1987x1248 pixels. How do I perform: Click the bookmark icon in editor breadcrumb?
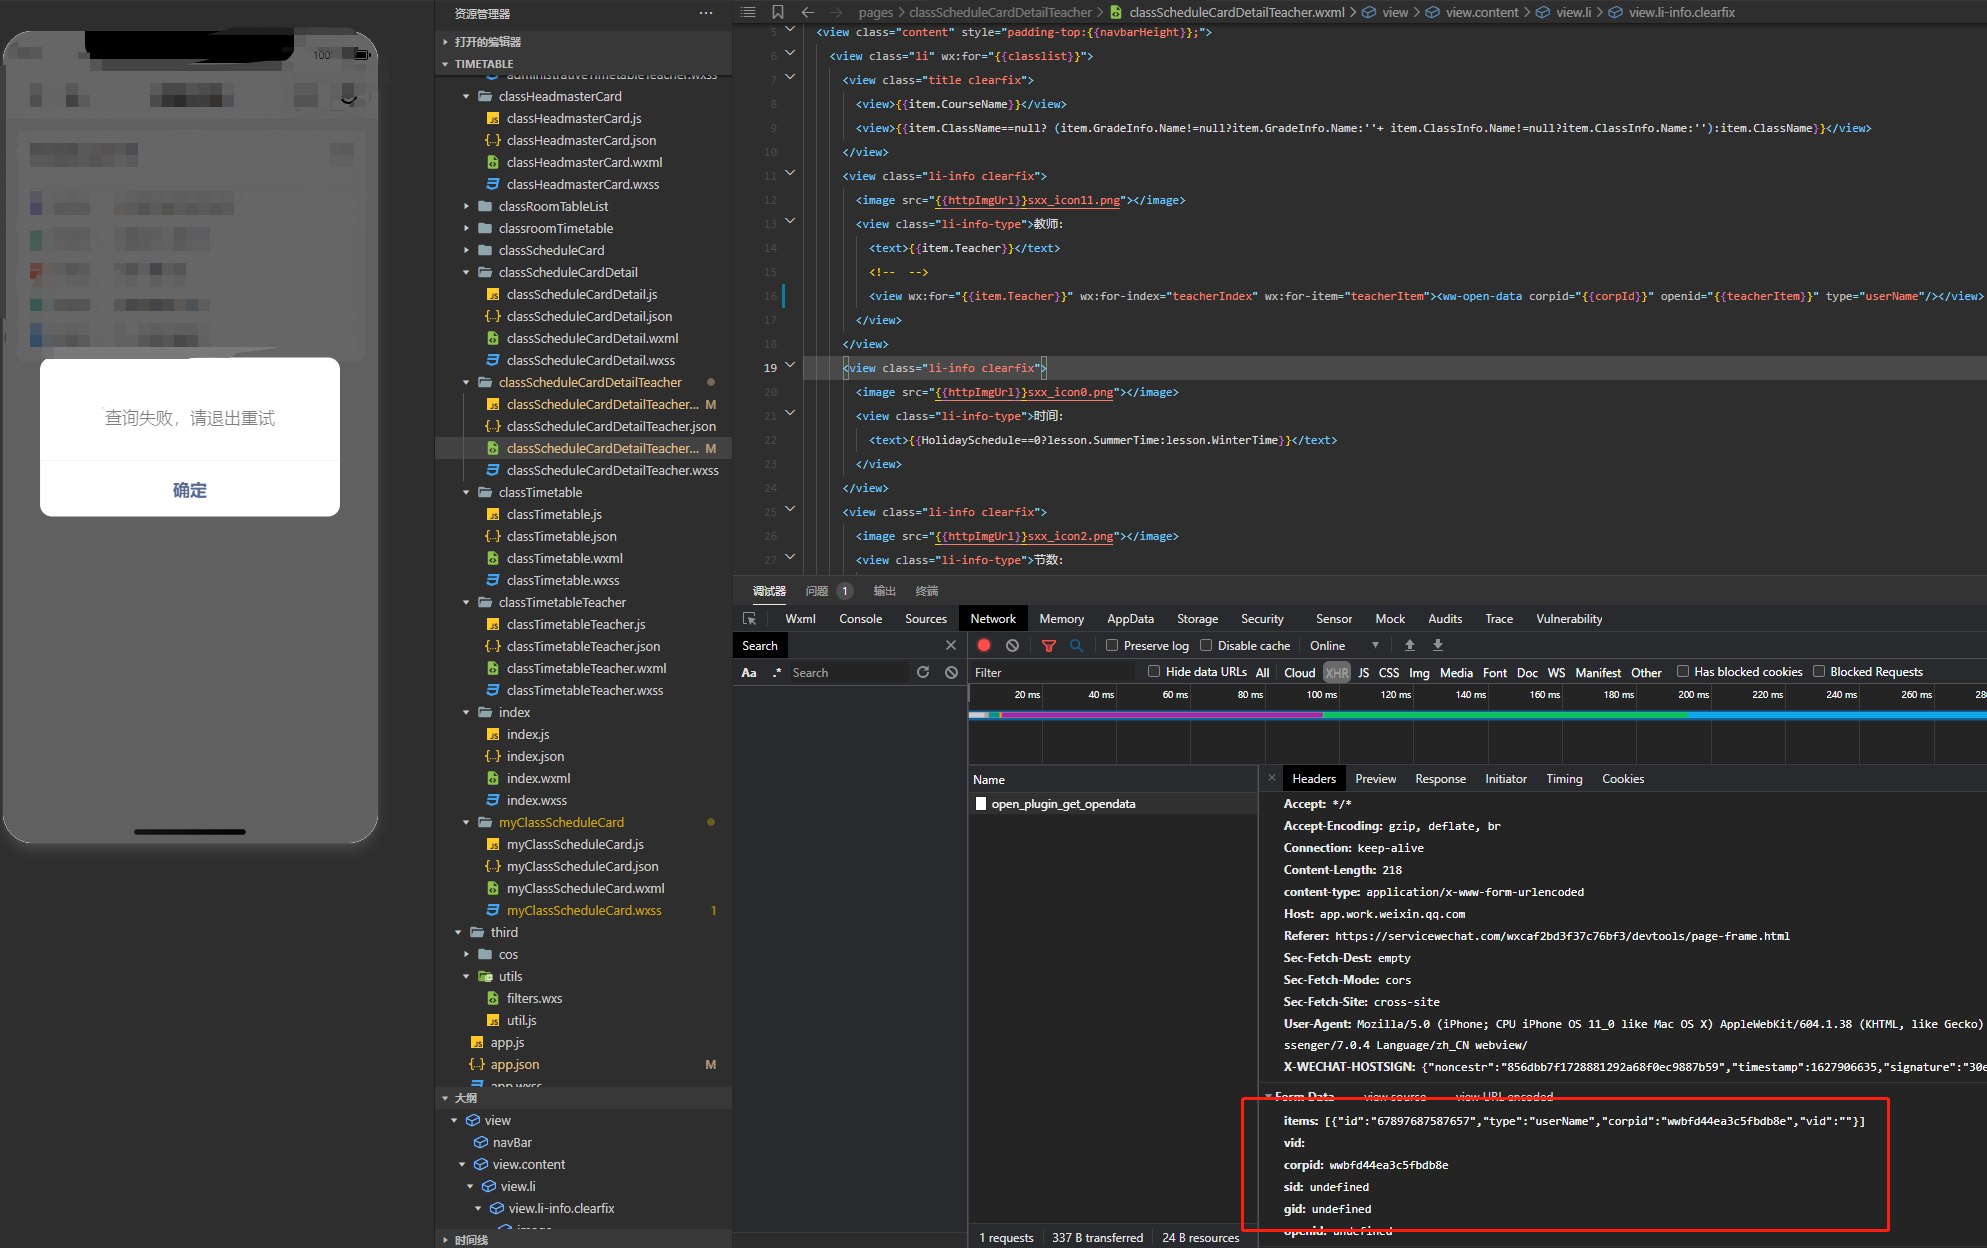coord(777,12)
